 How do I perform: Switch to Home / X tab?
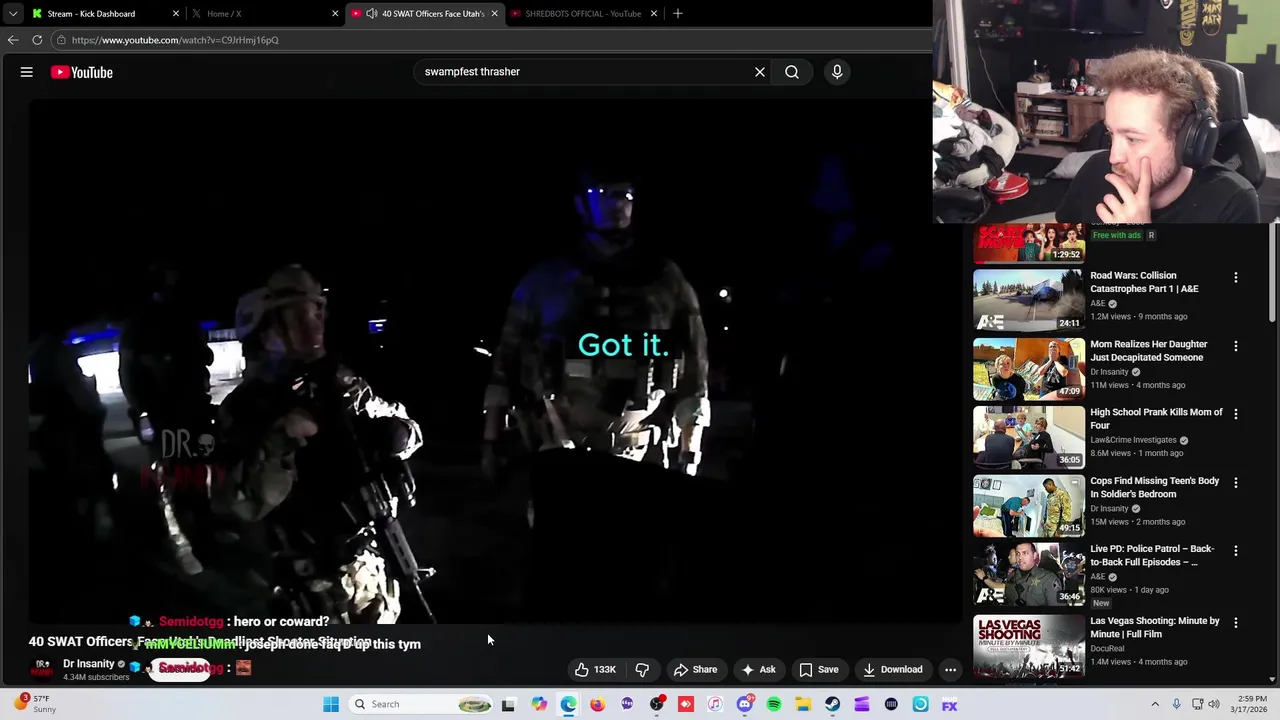264,14
